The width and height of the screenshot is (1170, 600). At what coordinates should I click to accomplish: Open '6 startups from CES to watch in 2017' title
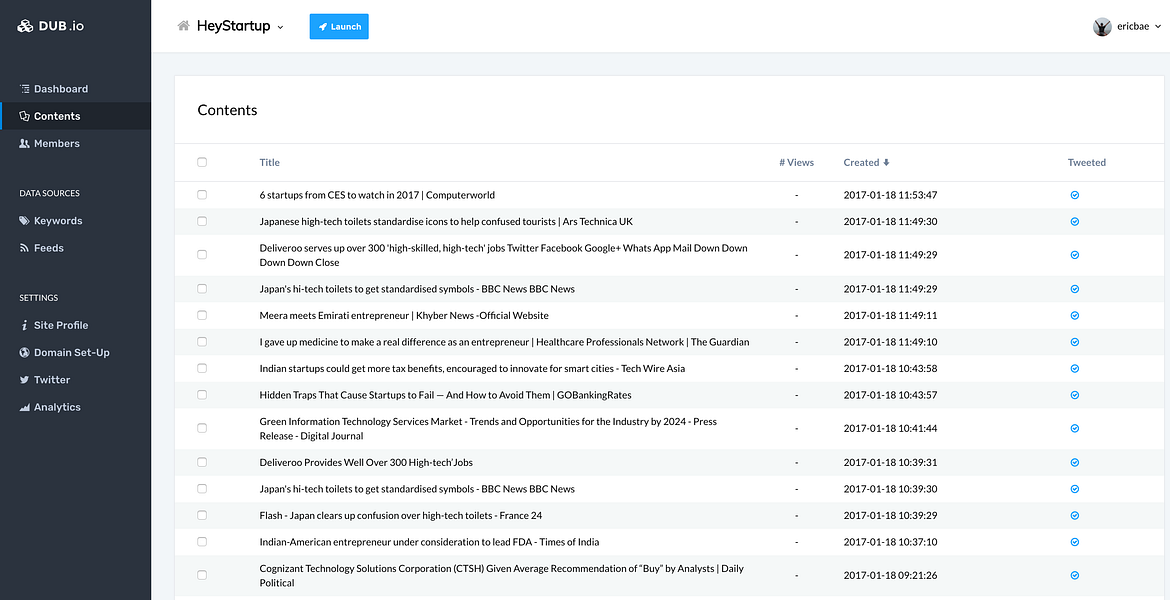click(377, 195)
